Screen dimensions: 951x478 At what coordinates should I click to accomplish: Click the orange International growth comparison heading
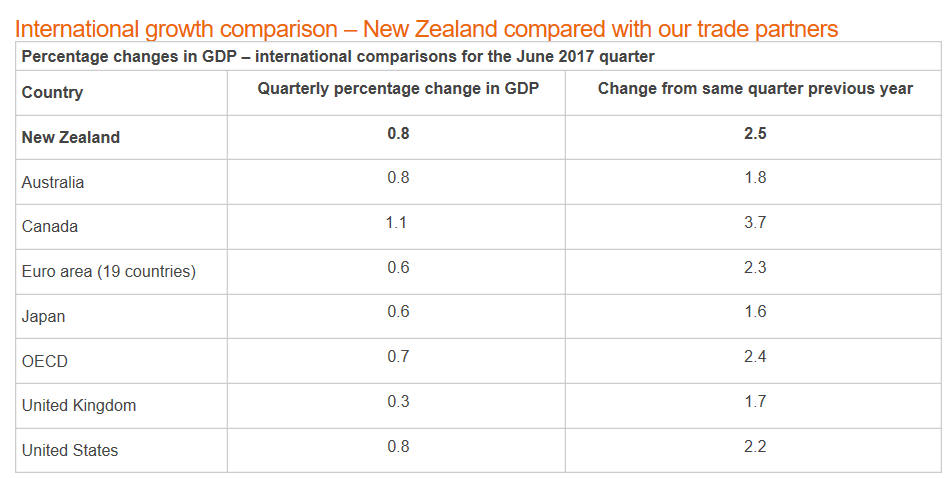tap(426, 27)
